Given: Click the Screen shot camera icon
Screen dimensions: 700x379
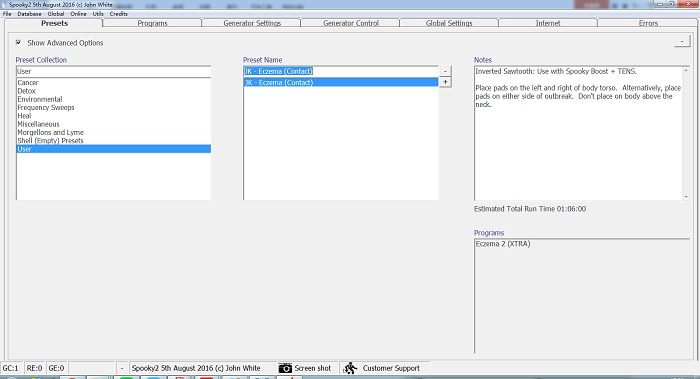Looking at the screenshot, I should pos(285,368).
